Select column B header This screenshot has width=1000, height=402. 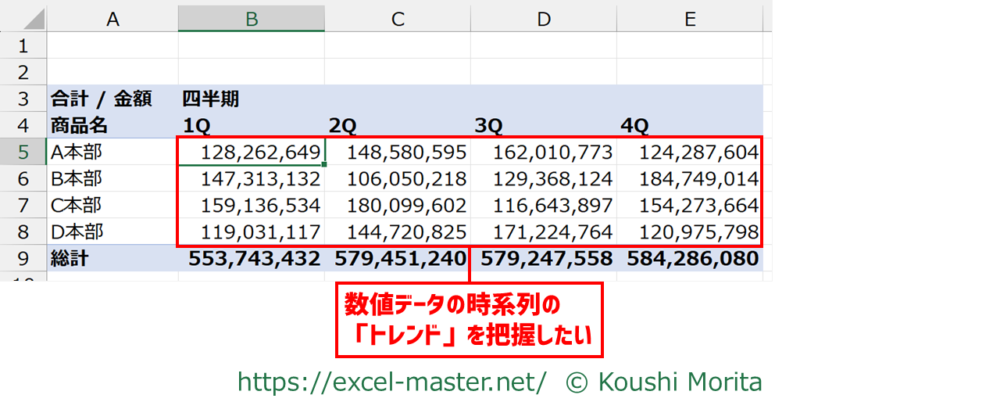point(251,18)
